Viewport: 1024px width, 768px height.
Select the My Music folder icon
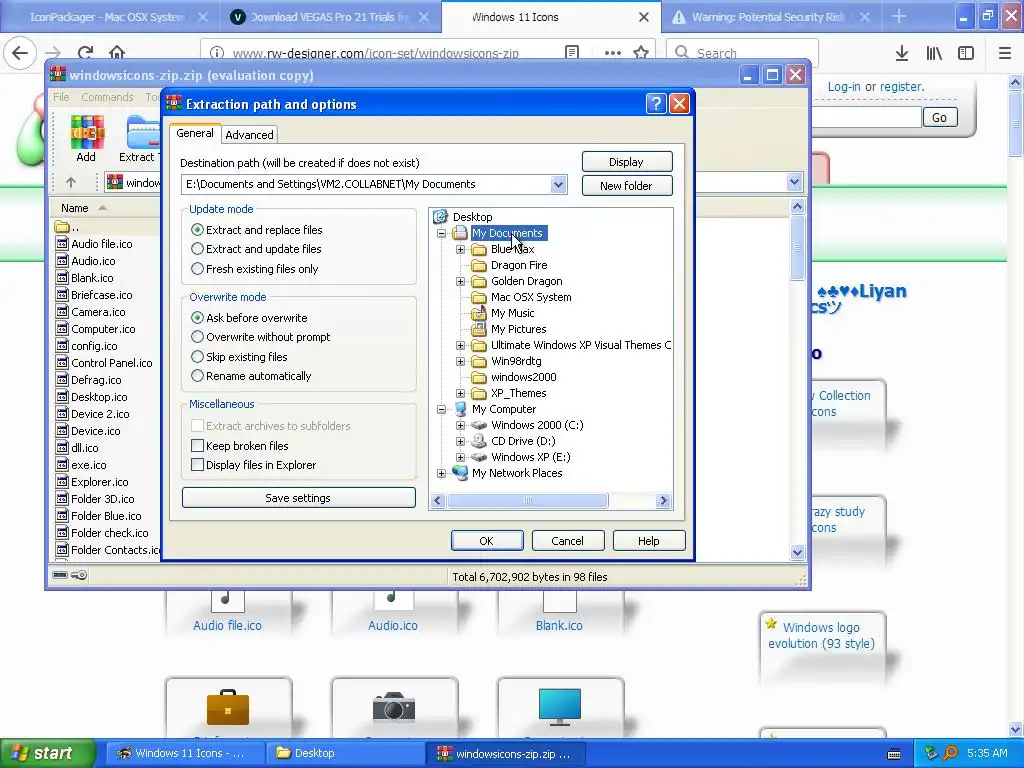click(479, 313)
